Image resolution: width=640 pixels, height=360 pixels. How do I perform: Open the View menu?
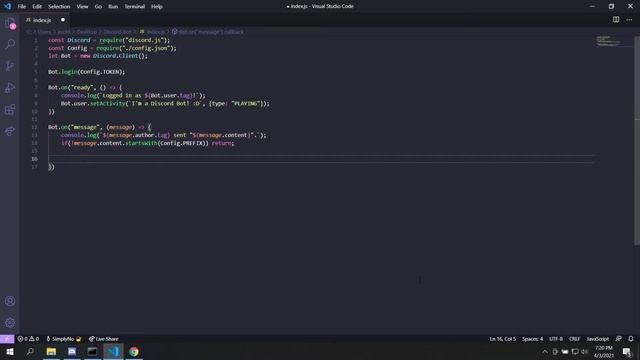click(x=82, y=6)
